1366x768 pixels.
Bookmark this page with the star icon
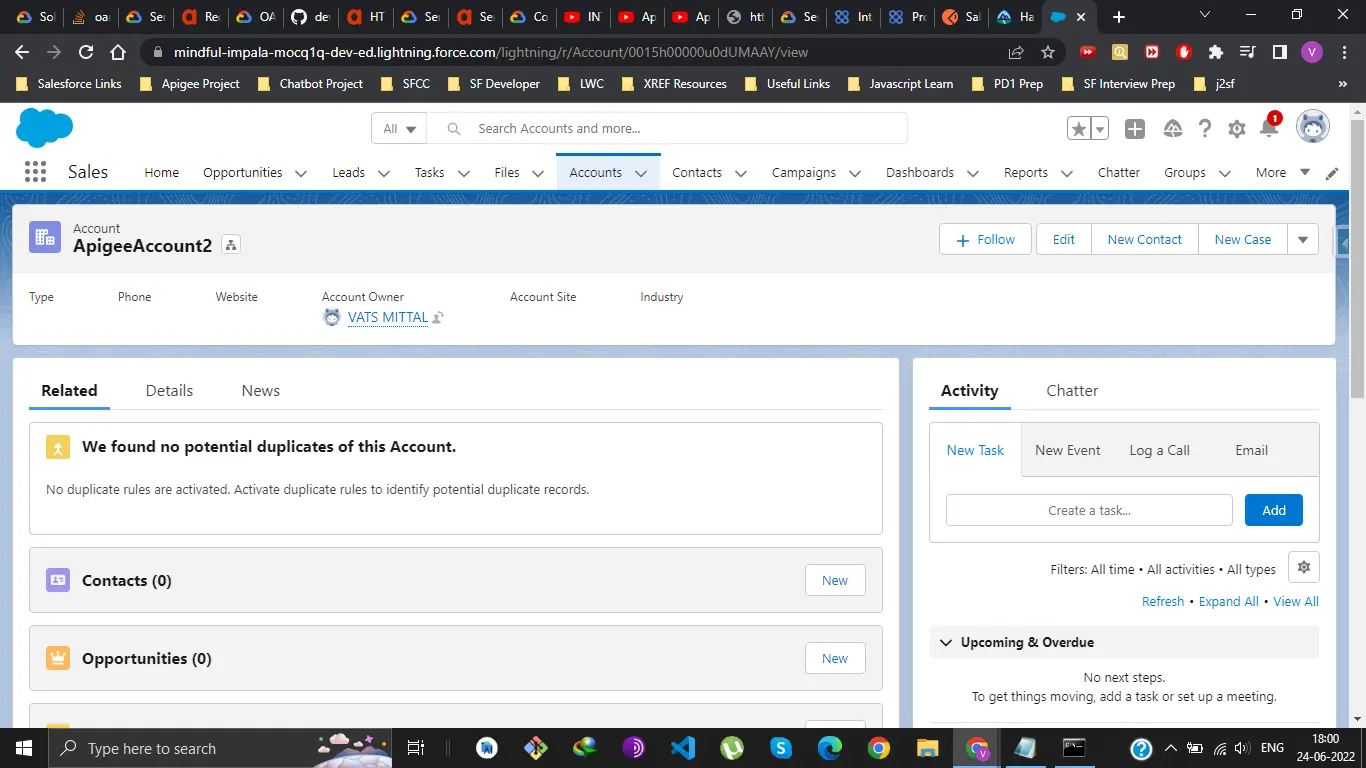pyautogui.click(x=1048, y=52)
